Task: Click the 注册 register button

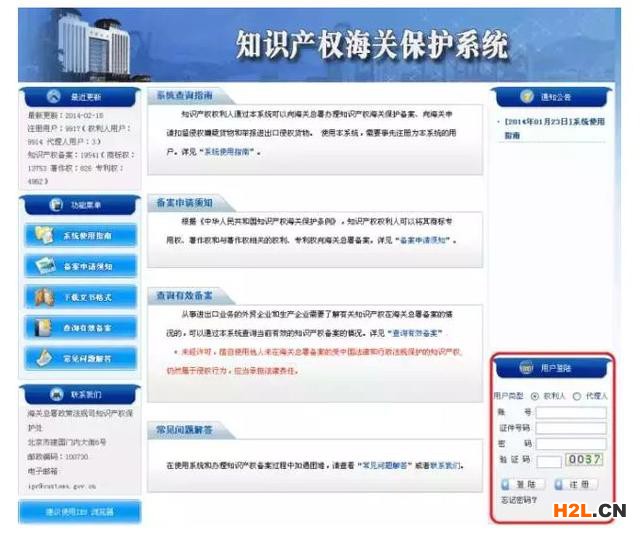Action: (576, 484)
